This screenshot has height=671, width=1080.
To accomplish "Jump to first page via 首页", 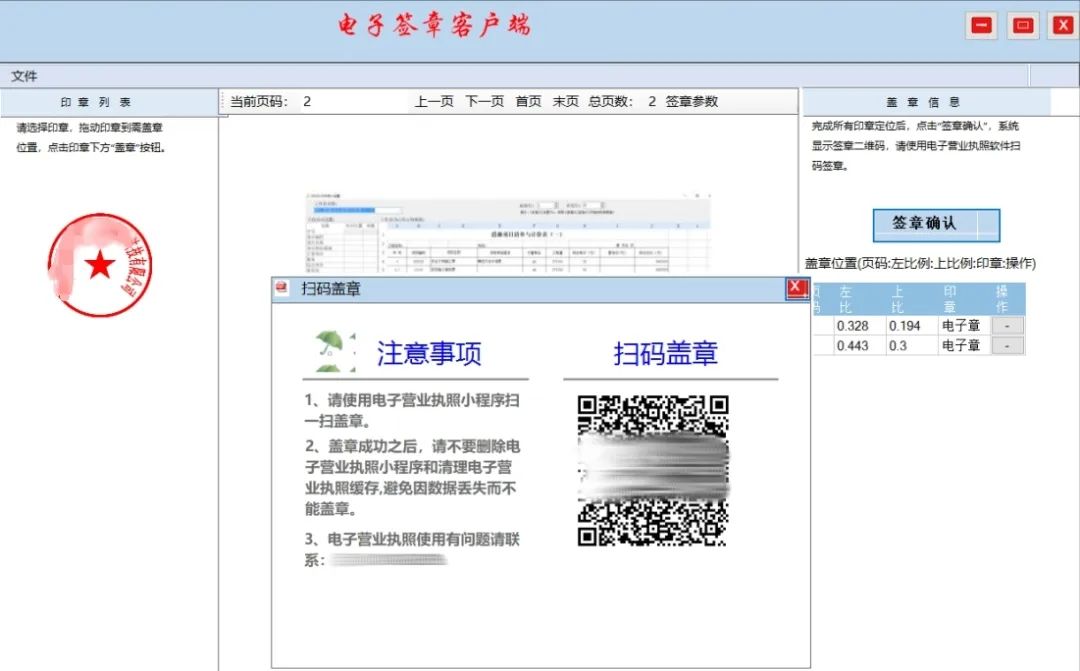I will (x=528, y=101).
